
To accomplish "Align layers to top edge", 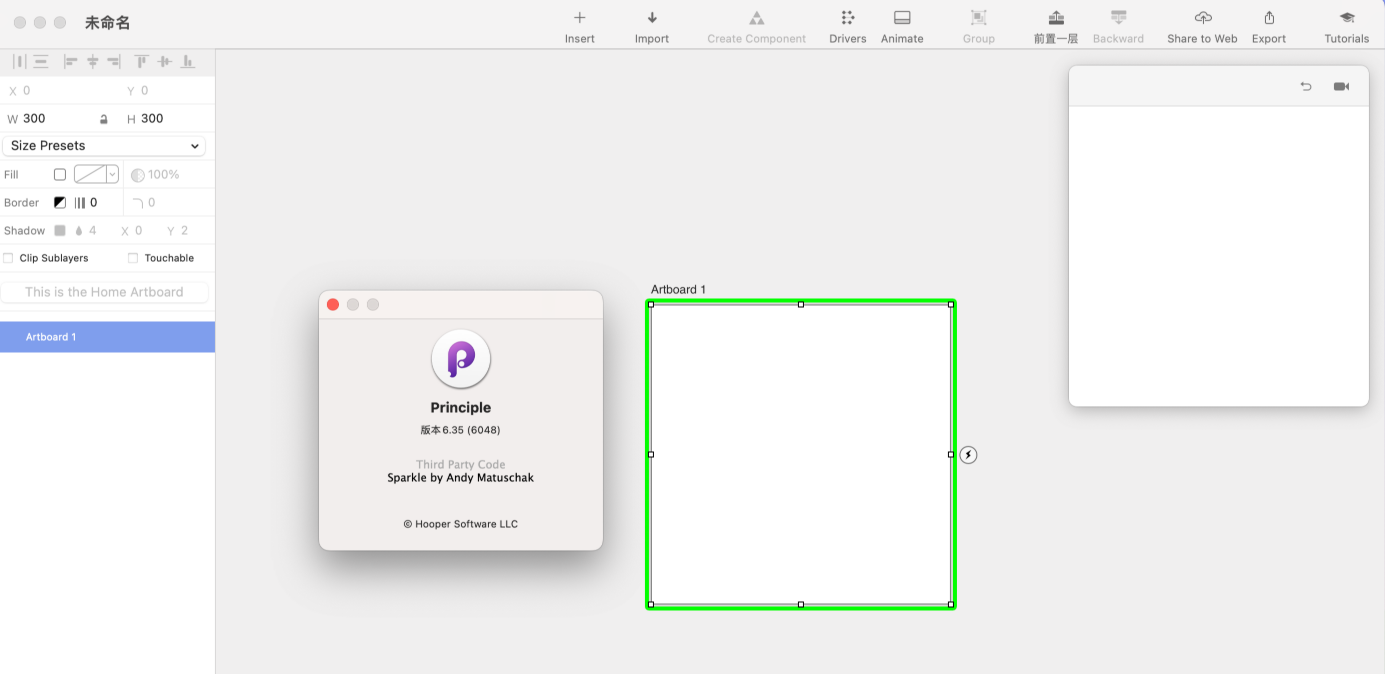I will (142, 62).
